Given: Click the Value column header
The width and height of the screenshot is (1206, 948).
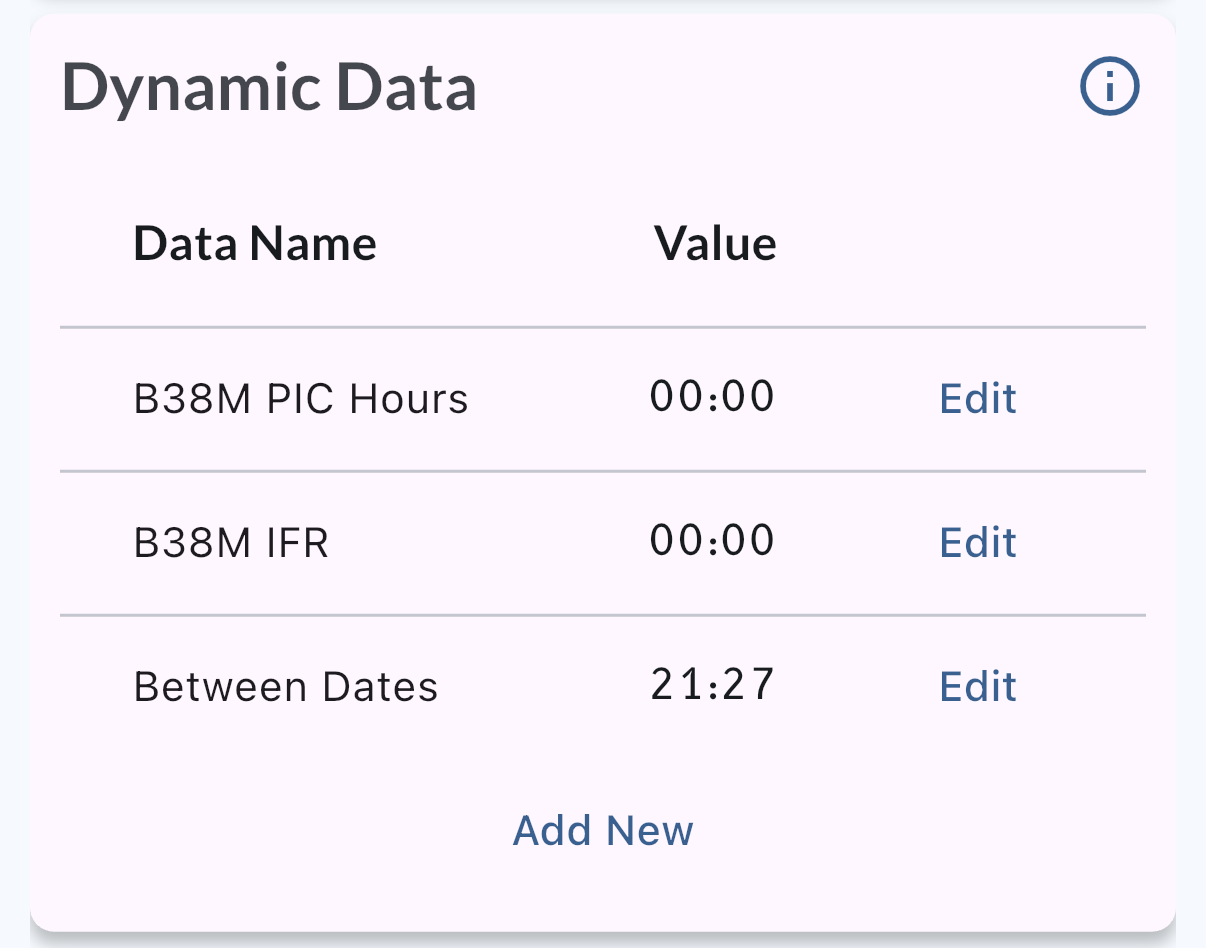Looking at the screenshot, I should pyautogui.click(x=715, y=243).
